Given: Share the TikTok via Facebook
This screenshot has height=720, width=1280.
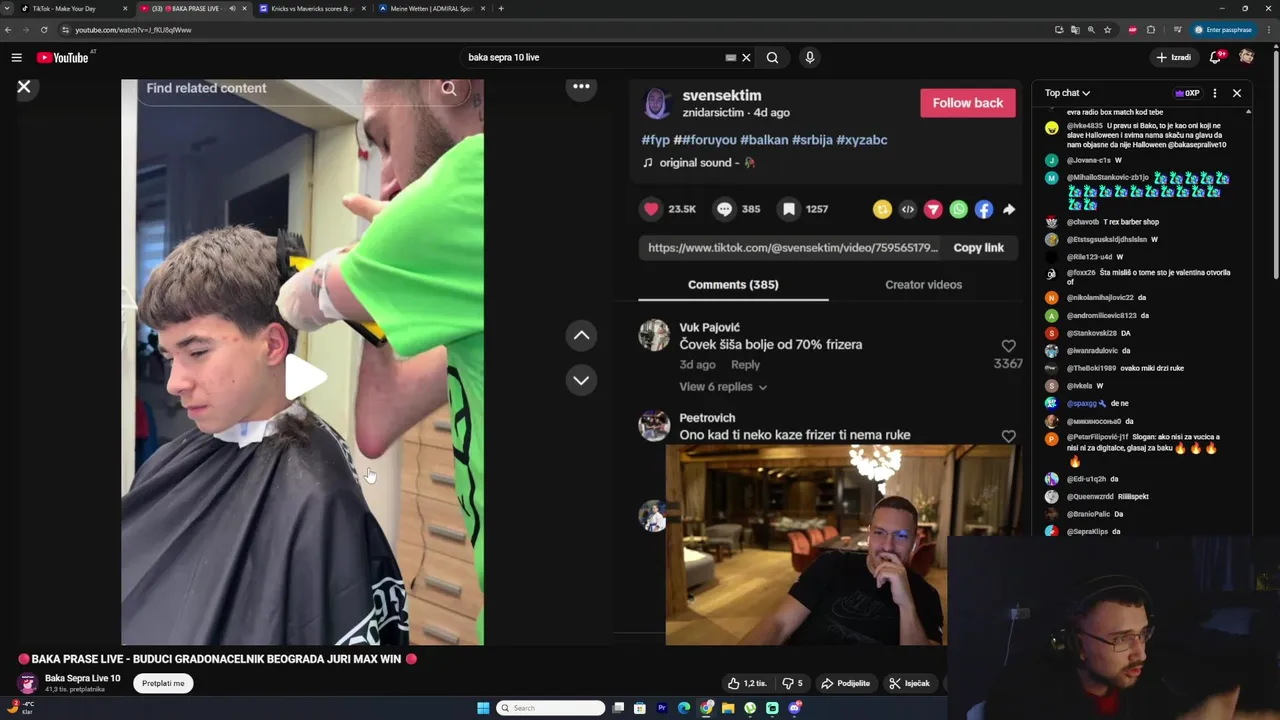Looking at the screenshot, I should [984, 209].
